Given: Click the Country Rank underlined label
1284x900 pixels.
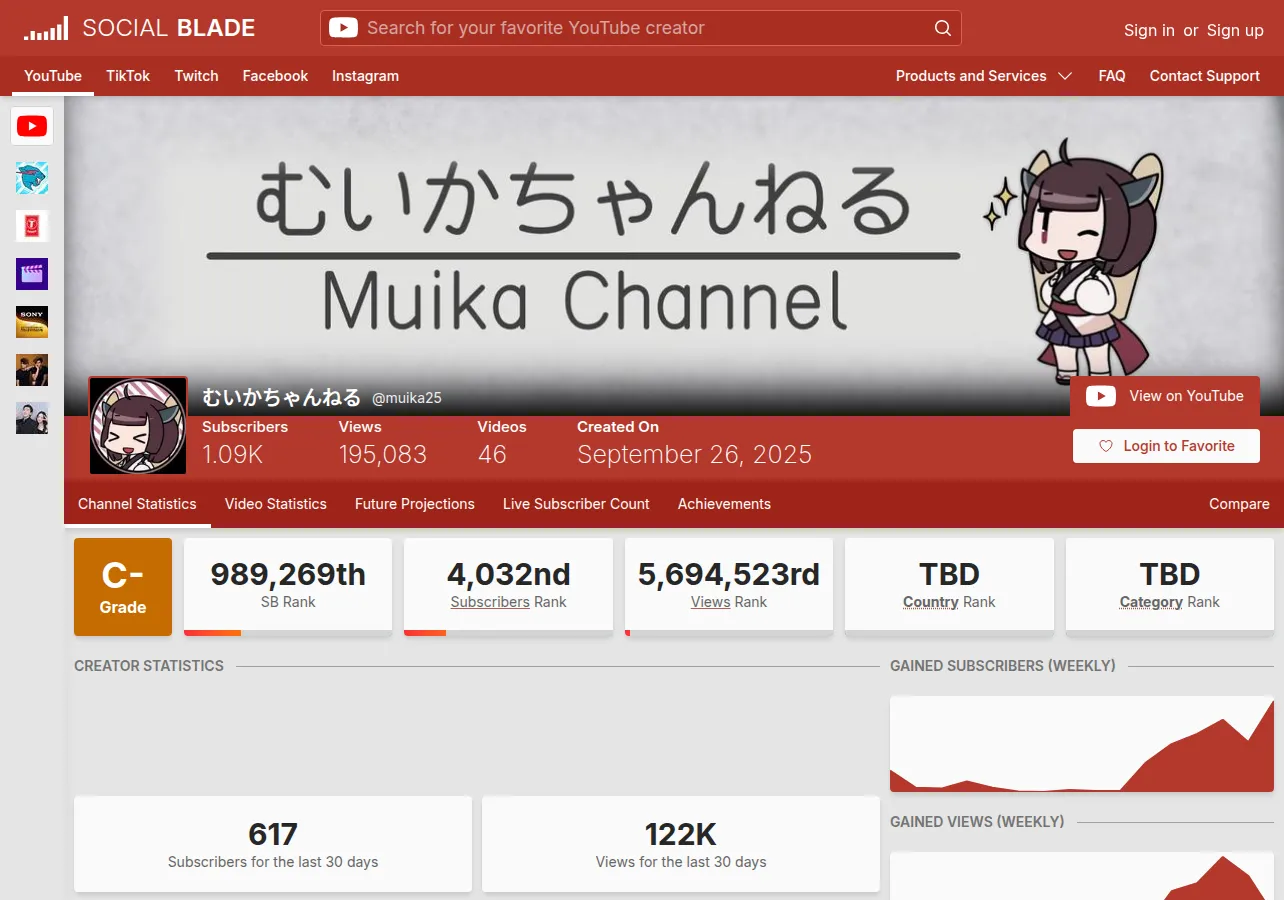Looking at the screenshot, I should (931, 602).
